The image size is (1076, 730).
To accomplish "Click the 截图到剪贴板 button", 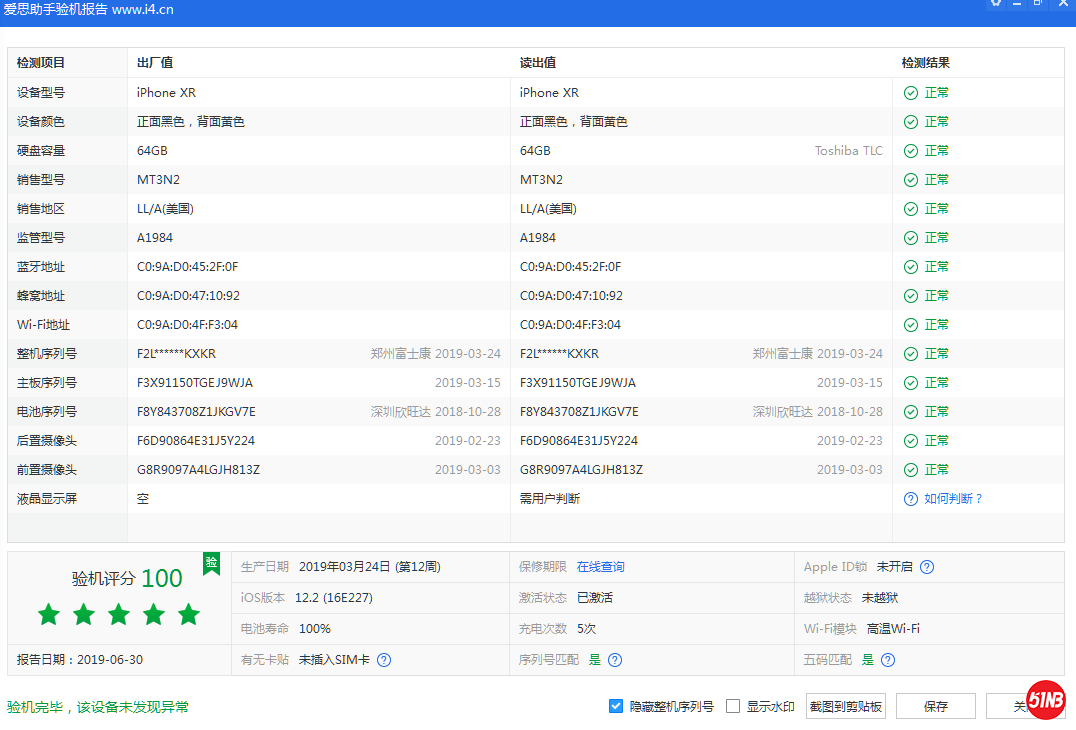I will (x=845, y=706).
